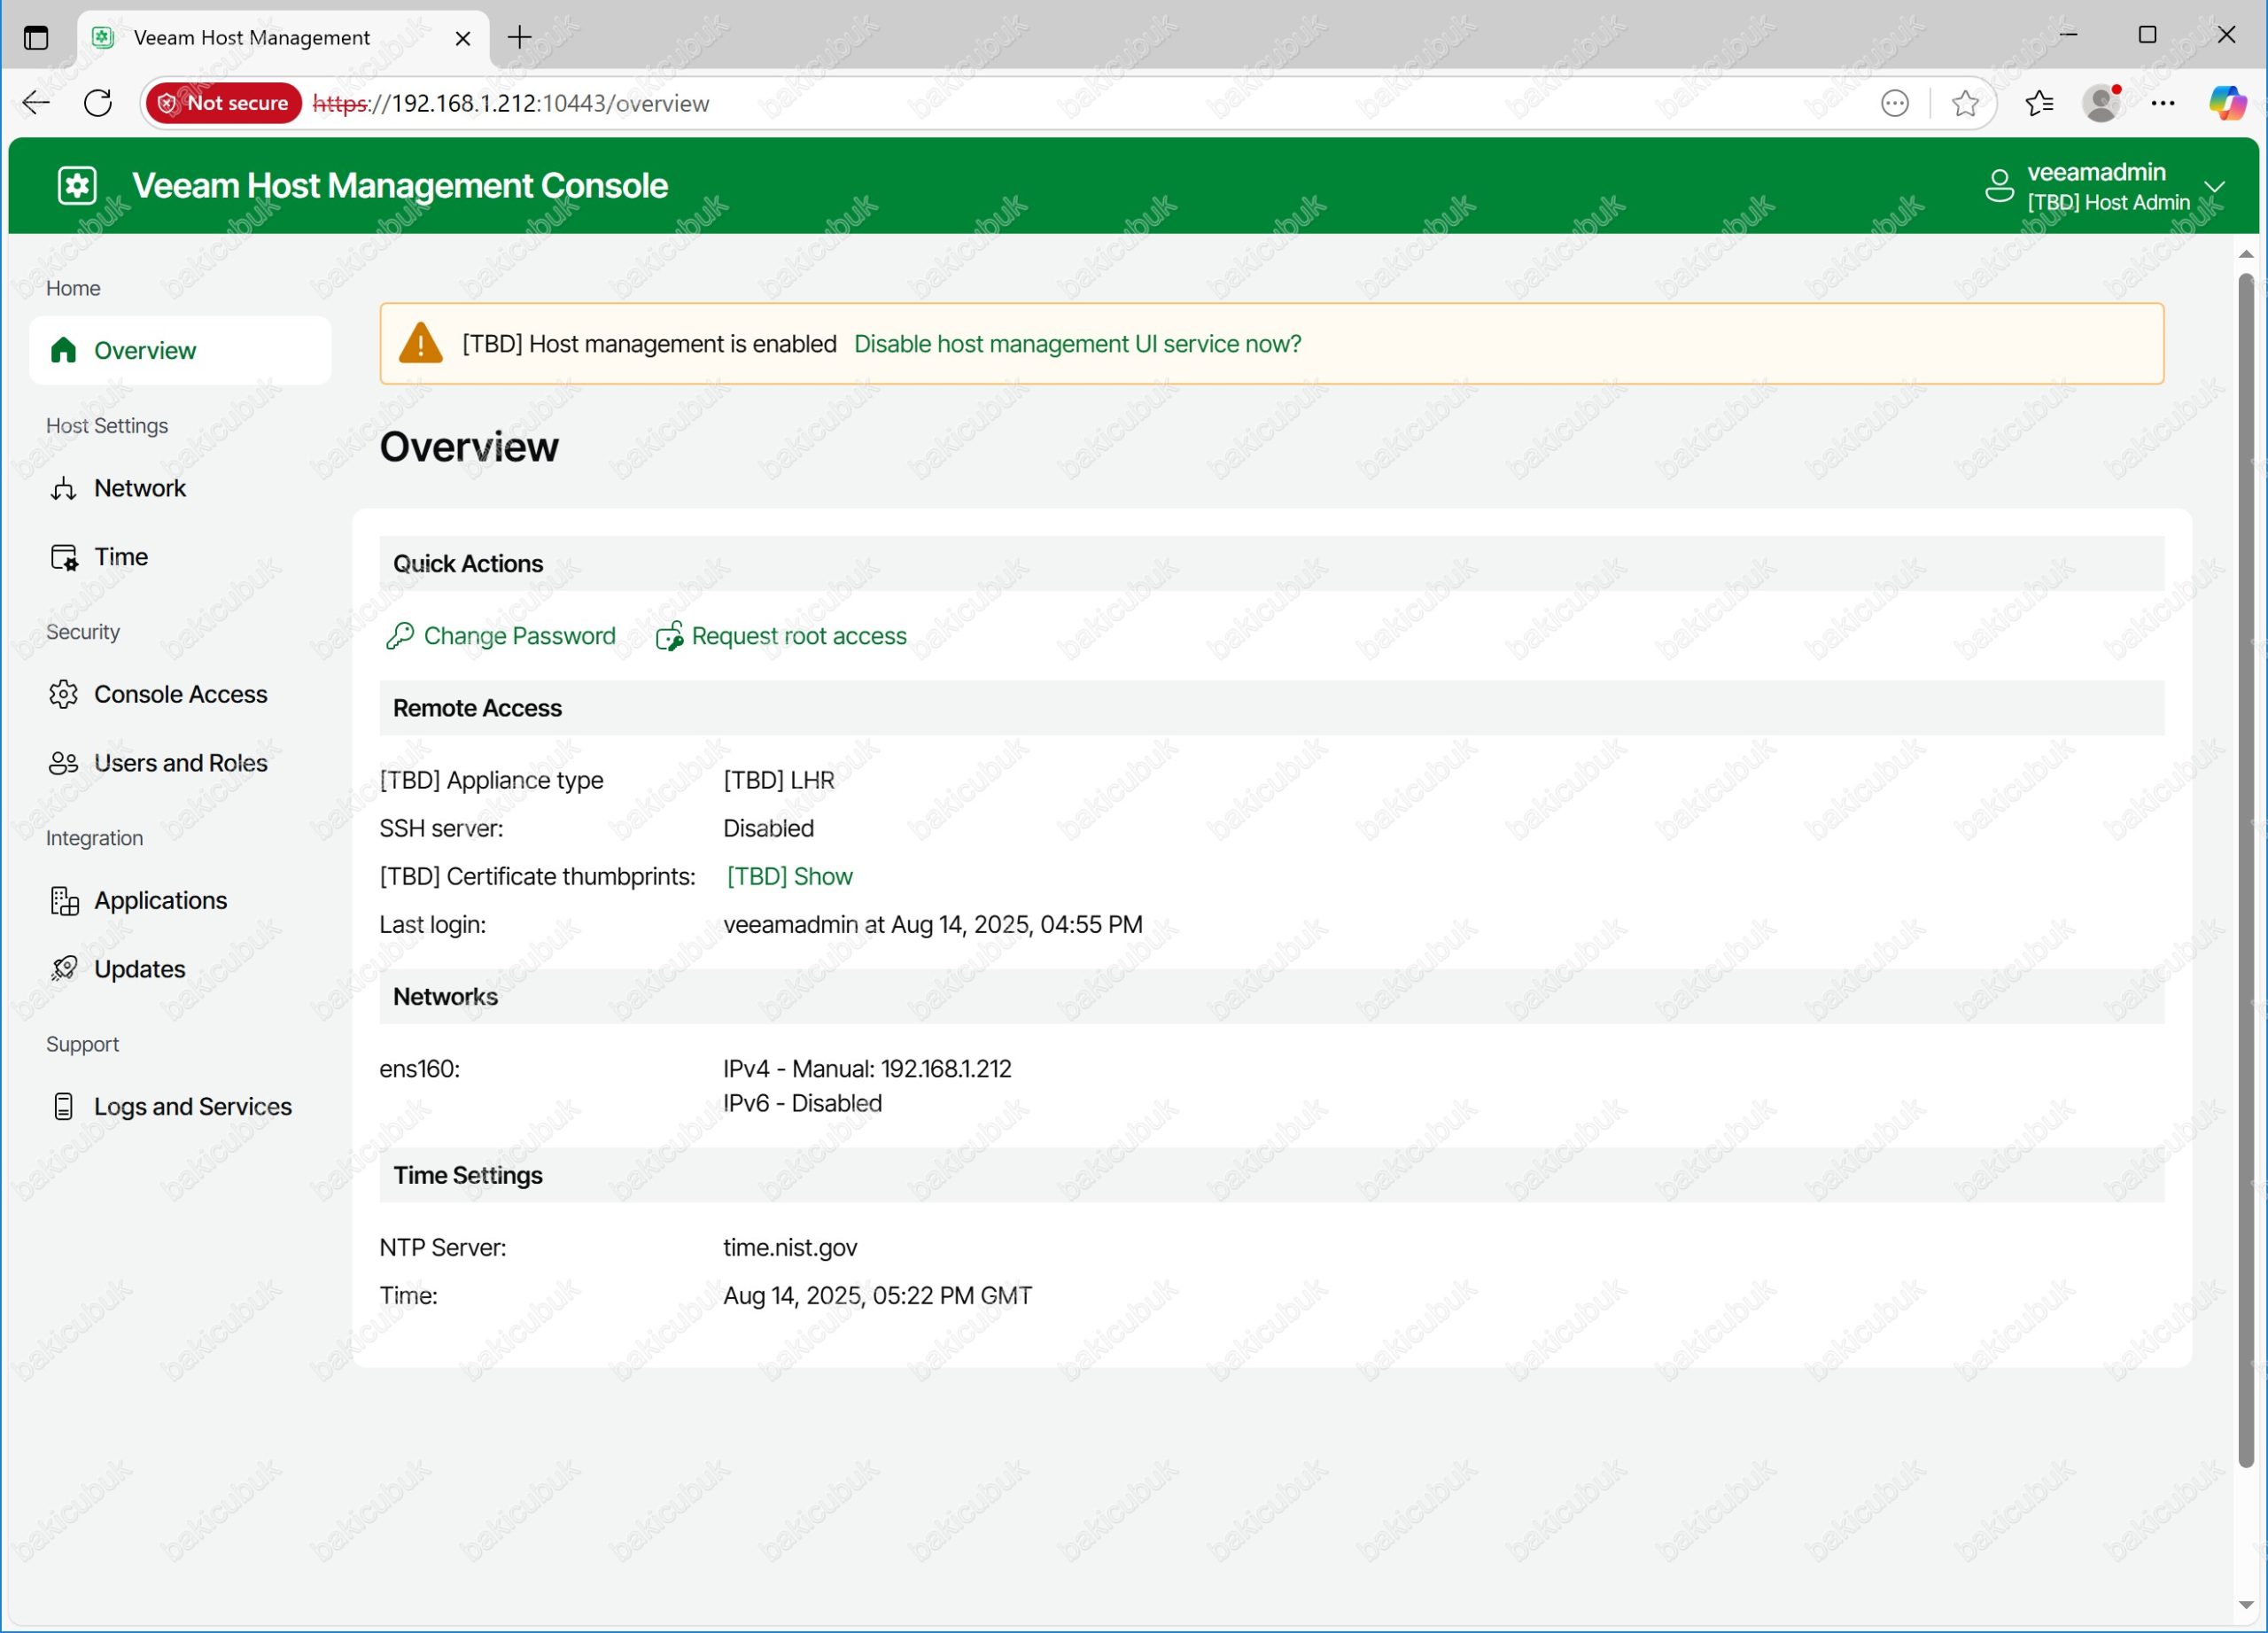Open the Updates page
This screenshot has height=1633, width=2268.
tap(180, 969)
